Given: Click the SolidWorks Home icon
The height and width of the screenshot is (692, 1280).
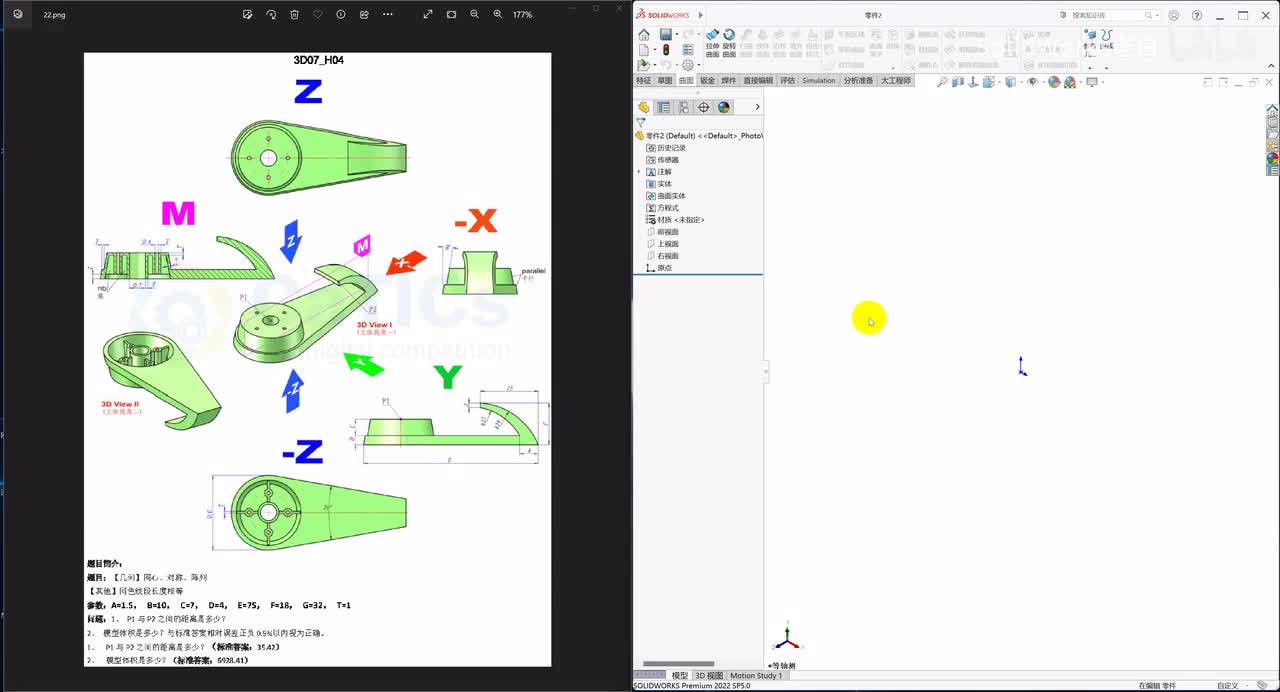Looking at the screenshot, I should [644, 35].
